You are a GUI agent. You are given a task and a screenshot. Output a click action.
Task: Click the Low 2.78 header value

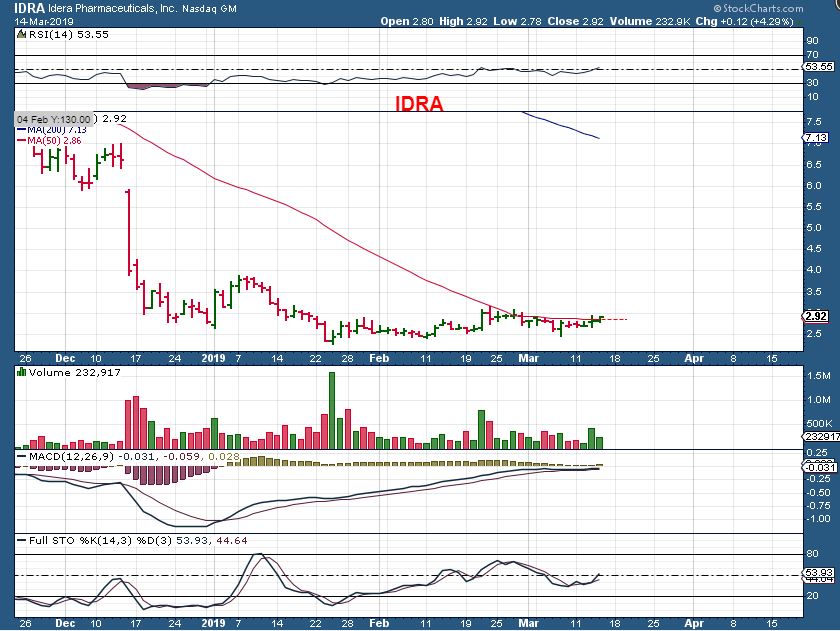click(518, 21)
